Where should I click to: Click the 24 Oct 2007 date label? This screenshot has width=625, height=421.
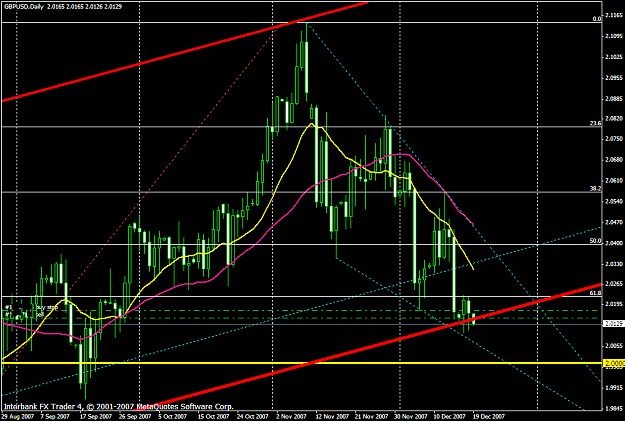click(254, 417)
